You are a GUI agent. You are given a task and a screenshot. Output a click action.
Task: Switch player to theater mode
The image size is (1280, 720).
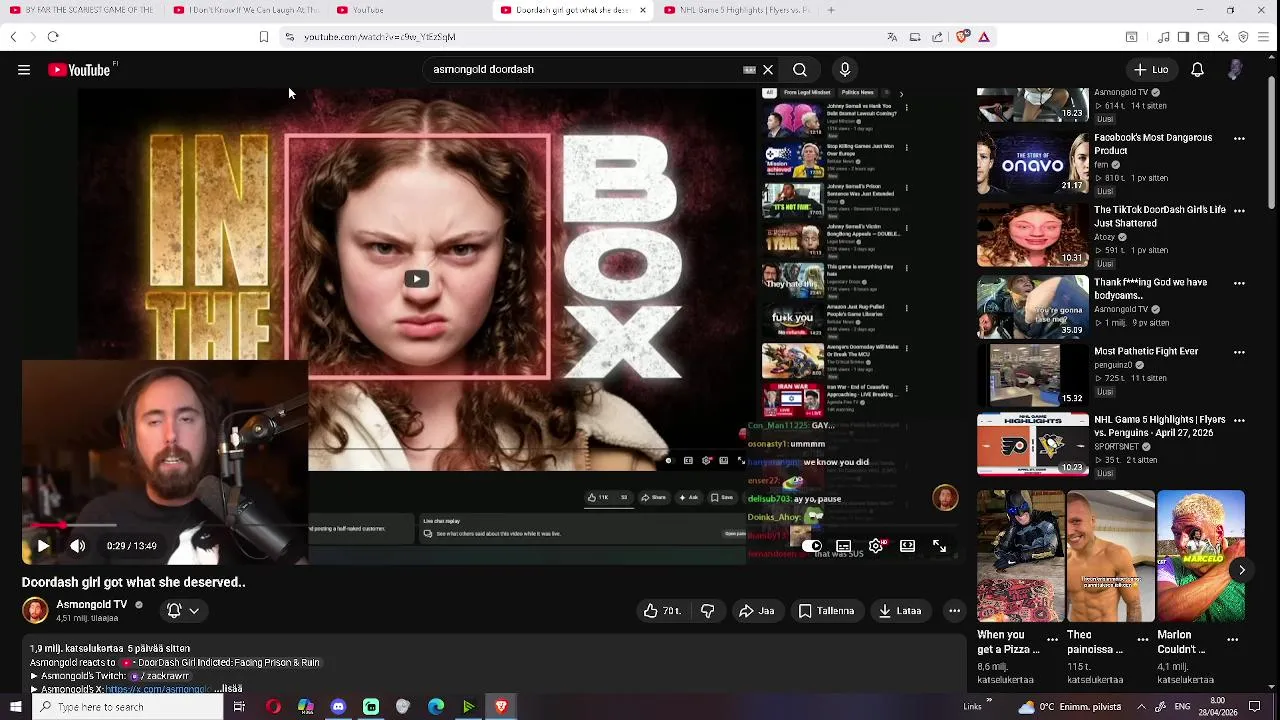[907, 546]
